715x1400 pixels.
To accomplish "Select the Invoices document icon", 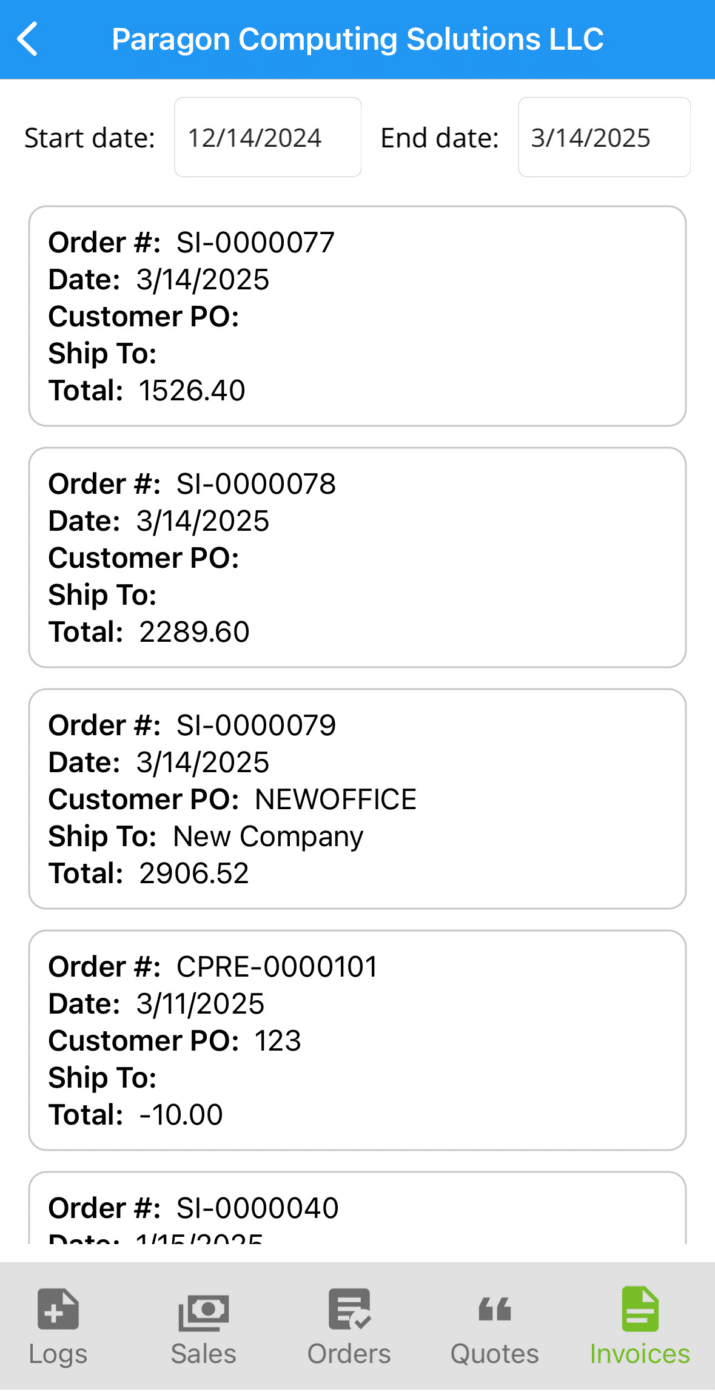I will point(640,1310).
